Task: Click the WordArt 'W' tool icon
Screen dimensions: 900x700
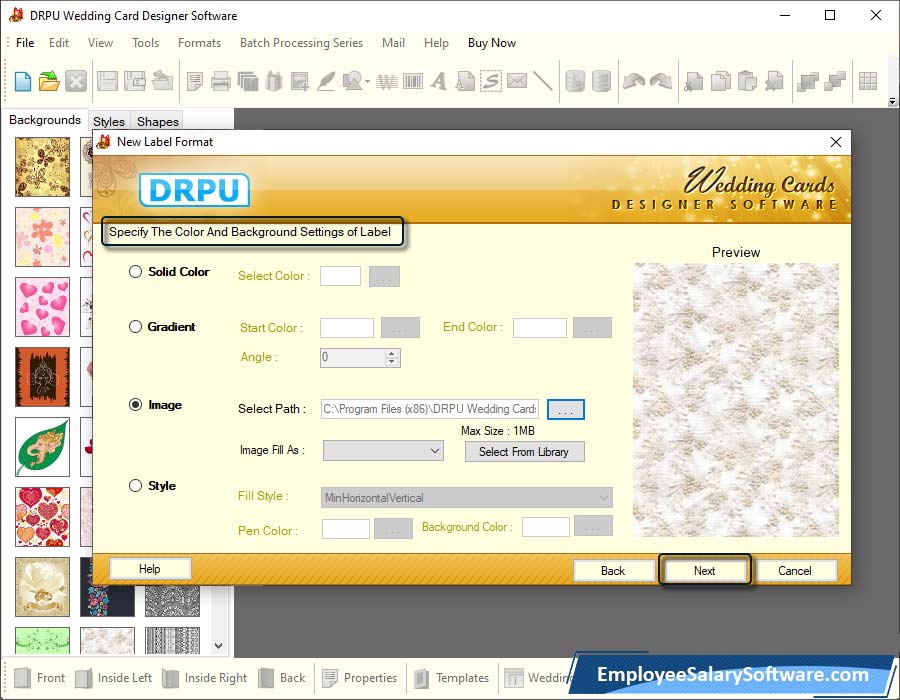Action: (x=387, y=81)
